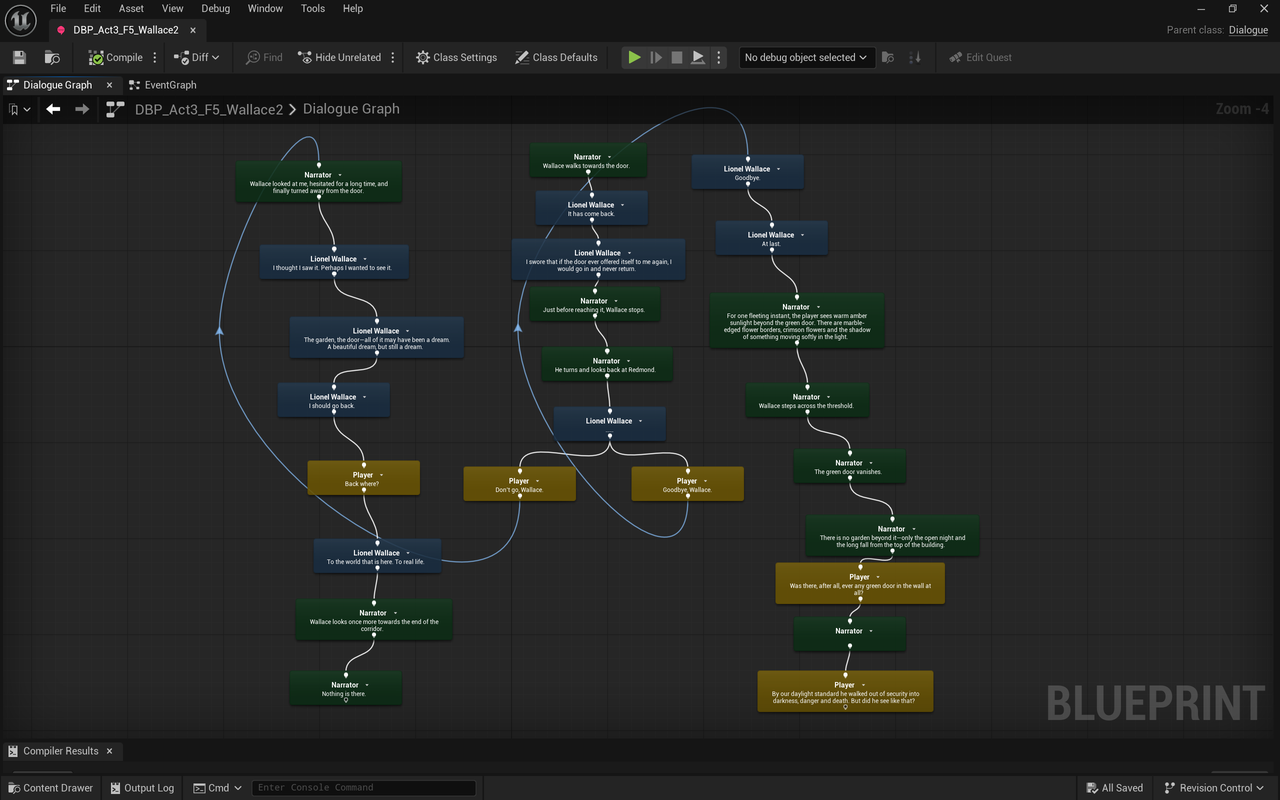This screenshot has width=1280, height=800.
Task: Close the Compiler Results tab
Action: click(x=109, y=751)
